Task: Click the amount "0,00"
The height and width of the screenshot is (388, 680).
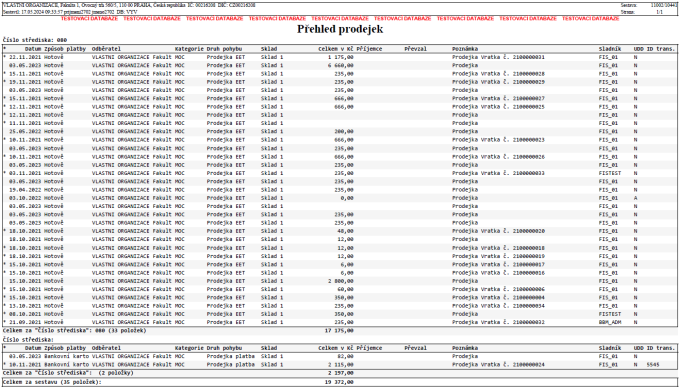Action: (x=347, y=198)
